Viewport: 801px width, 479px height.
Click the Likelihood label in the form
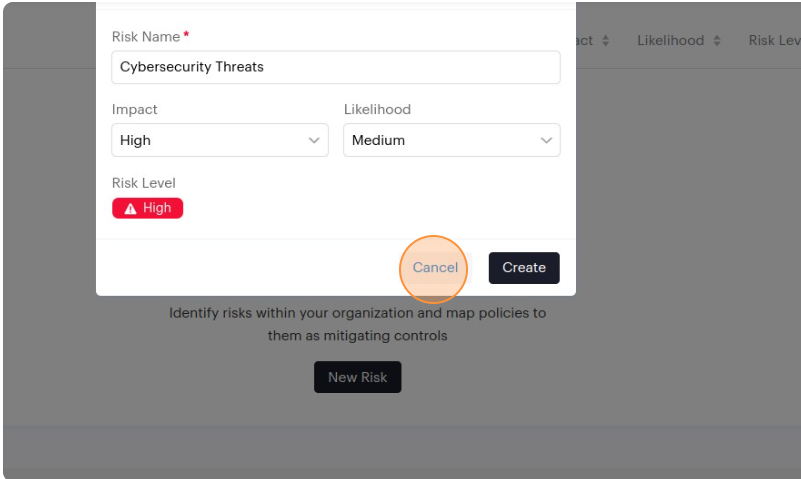coord(377,109)
